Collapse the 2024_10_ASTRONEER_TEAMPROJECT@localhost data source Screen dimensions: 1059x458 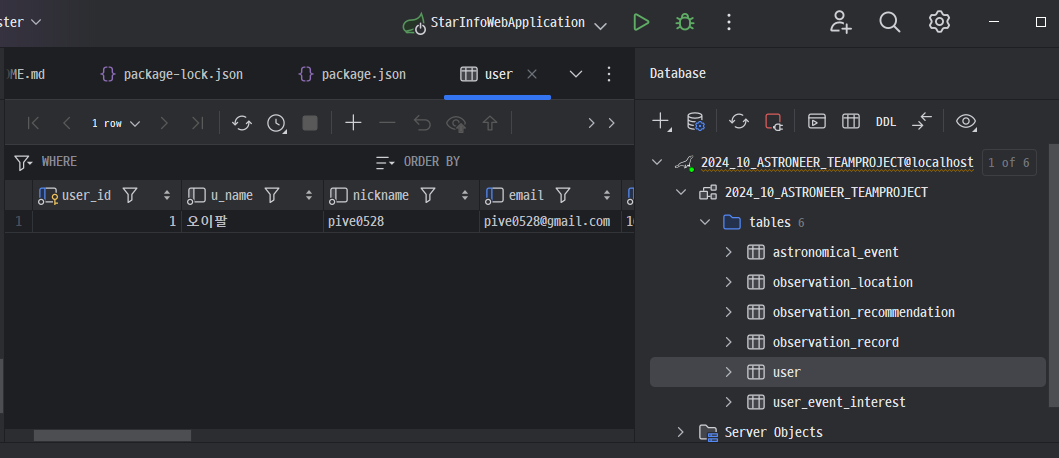[x=656, y=162]
